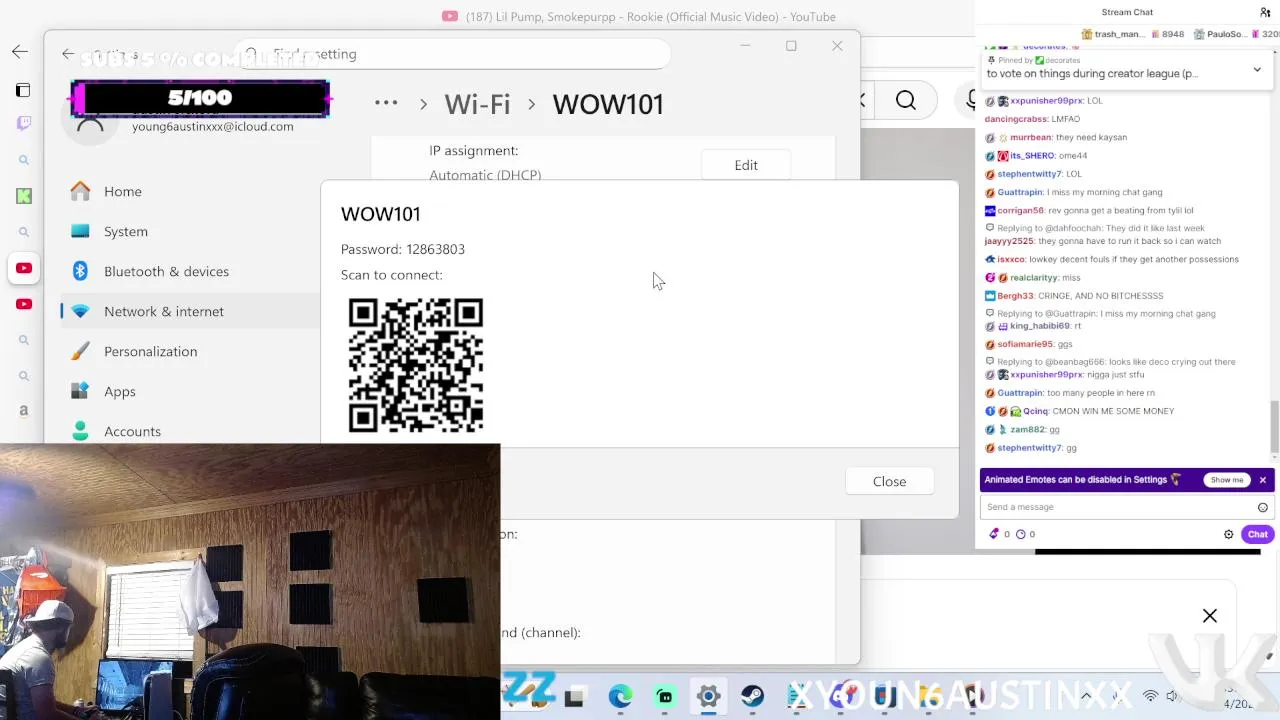Image resolution: width=1280 pixels, height=720 pixels.
Task: Click the browser back arrow at far left
Action: pyautogui.click(x=20, y=52)
